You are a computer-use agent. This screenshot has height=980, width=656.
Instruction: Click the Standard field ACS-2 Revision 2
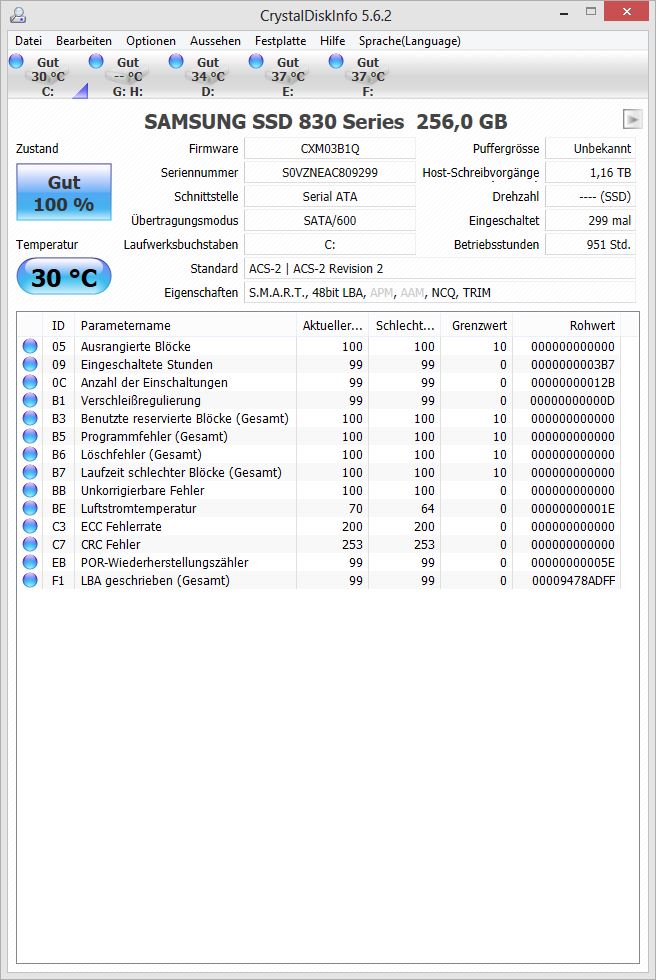pos(440,269)
